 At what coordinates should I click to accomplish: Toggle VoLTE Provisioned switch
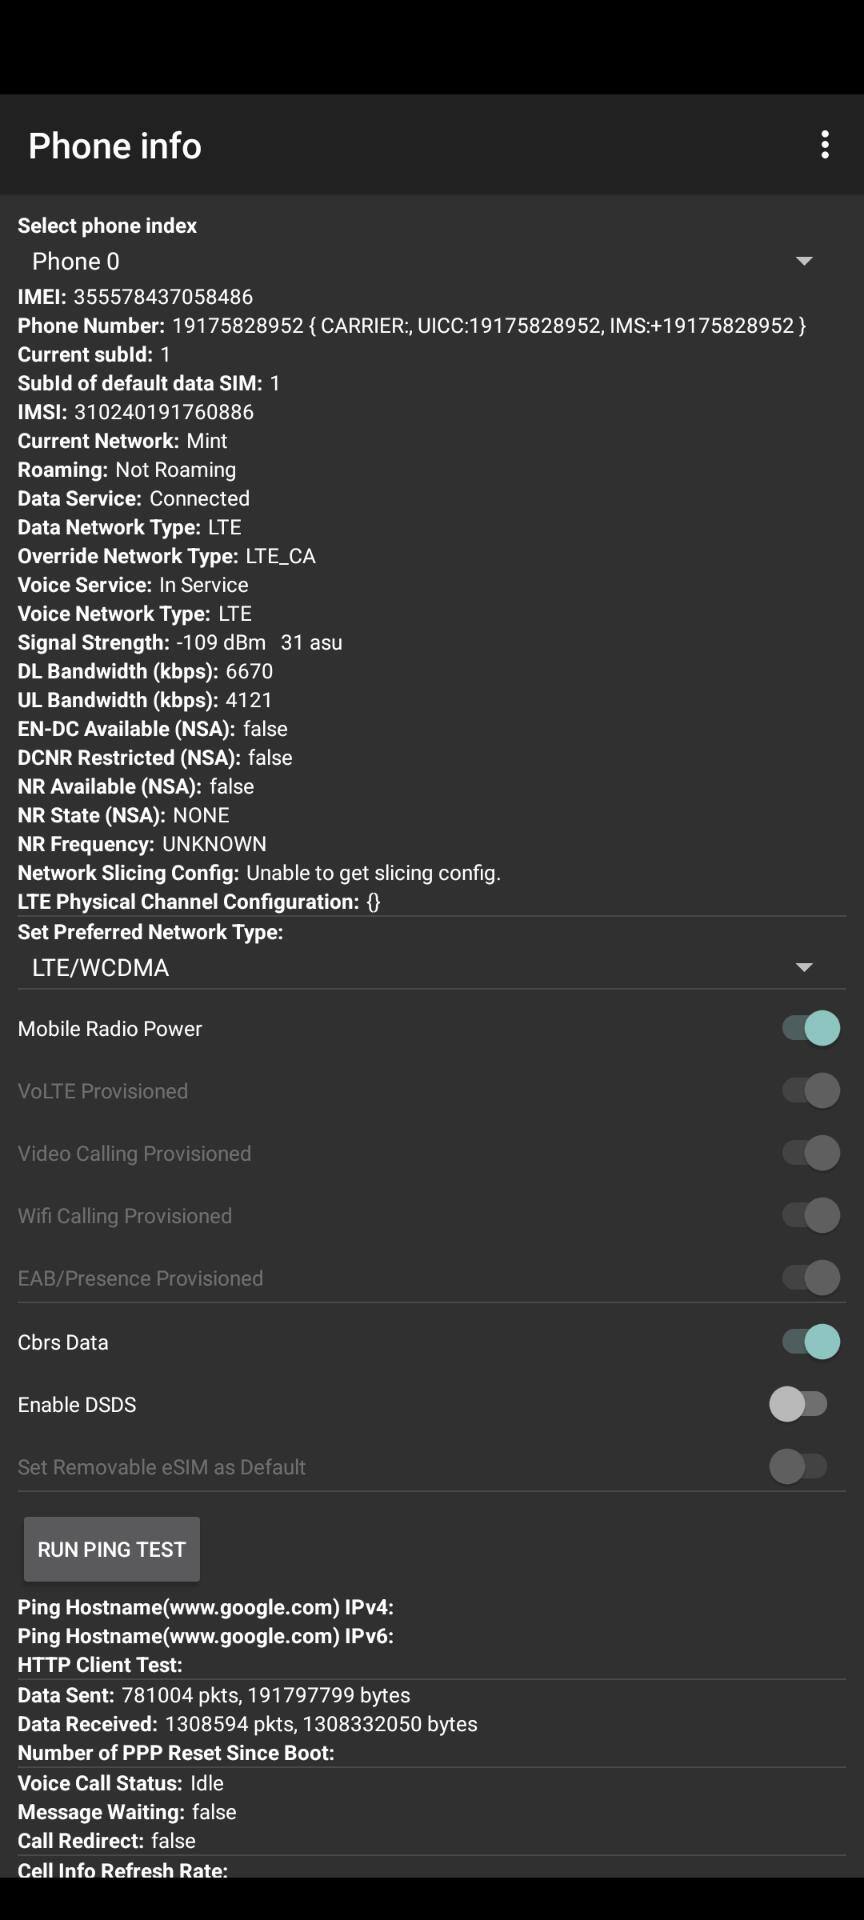pyautogui.click(x=810, y=1090)
